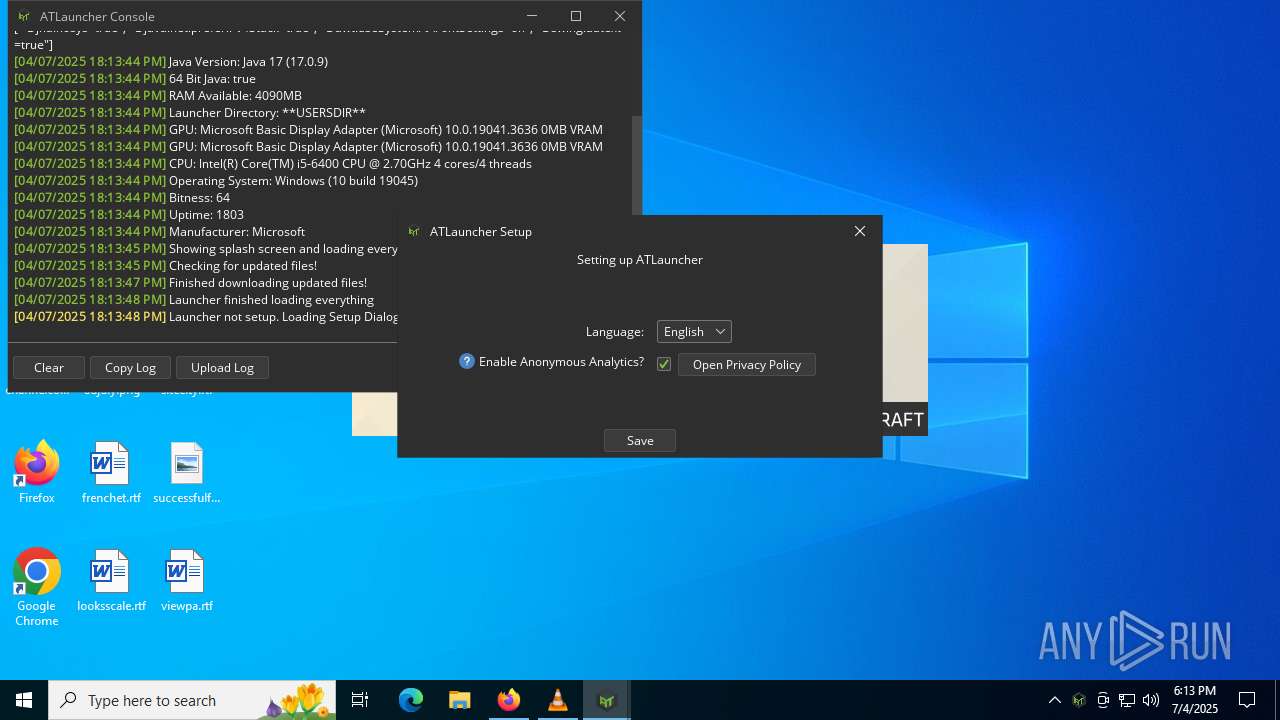
Task: Open the network status tray icon
Action: pos(1127,700)
